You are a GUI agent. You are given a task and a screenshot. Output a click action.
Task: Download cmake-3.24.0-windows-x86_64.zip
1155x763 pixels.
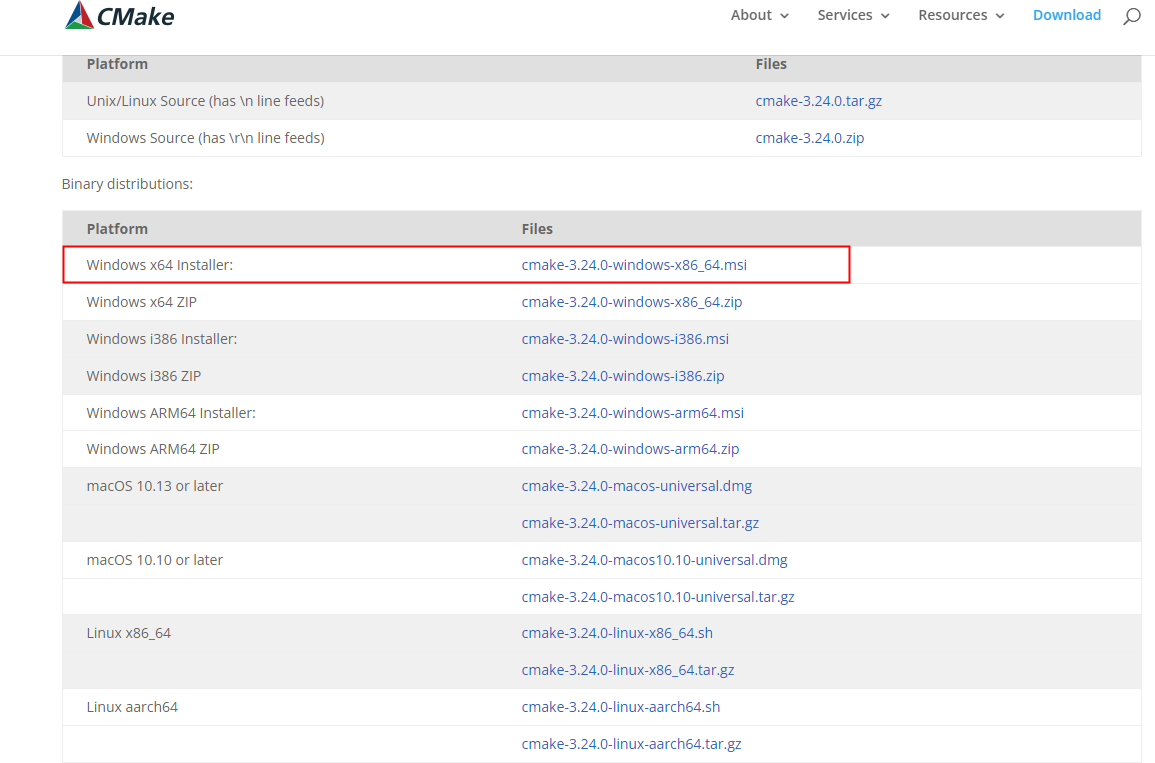click(x=631, y=302)
